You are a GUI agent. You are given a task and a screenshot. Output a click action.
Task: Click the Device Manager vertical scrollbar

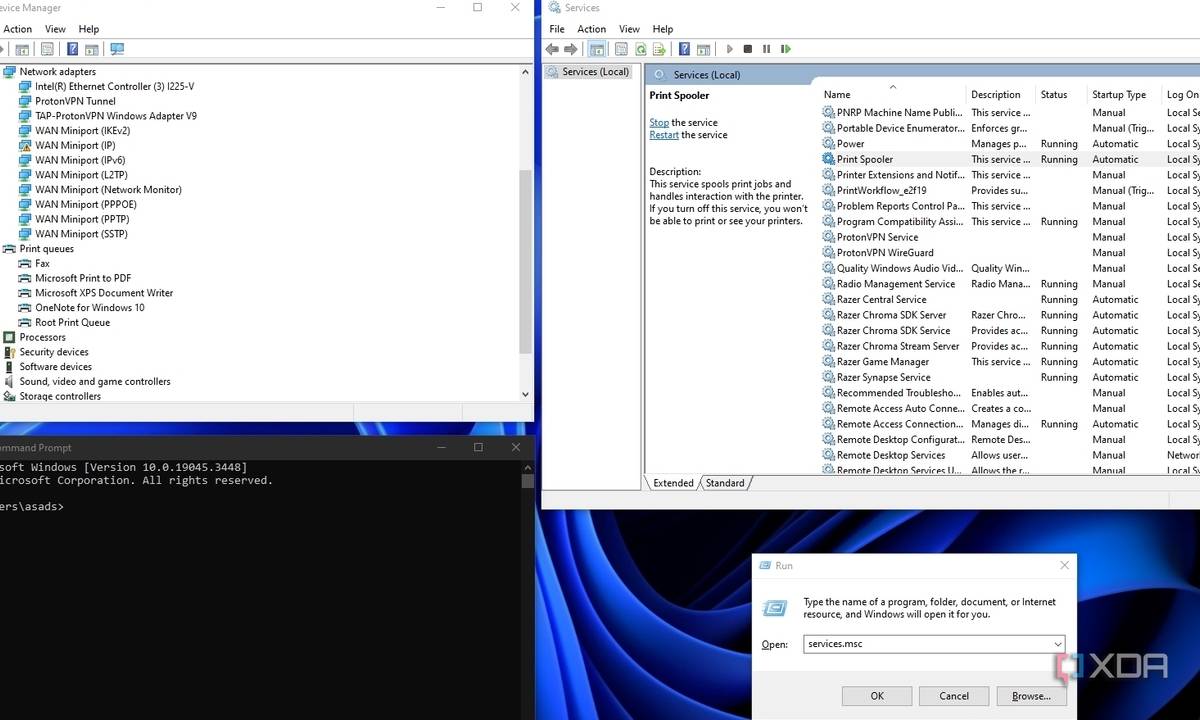point(526,260)
